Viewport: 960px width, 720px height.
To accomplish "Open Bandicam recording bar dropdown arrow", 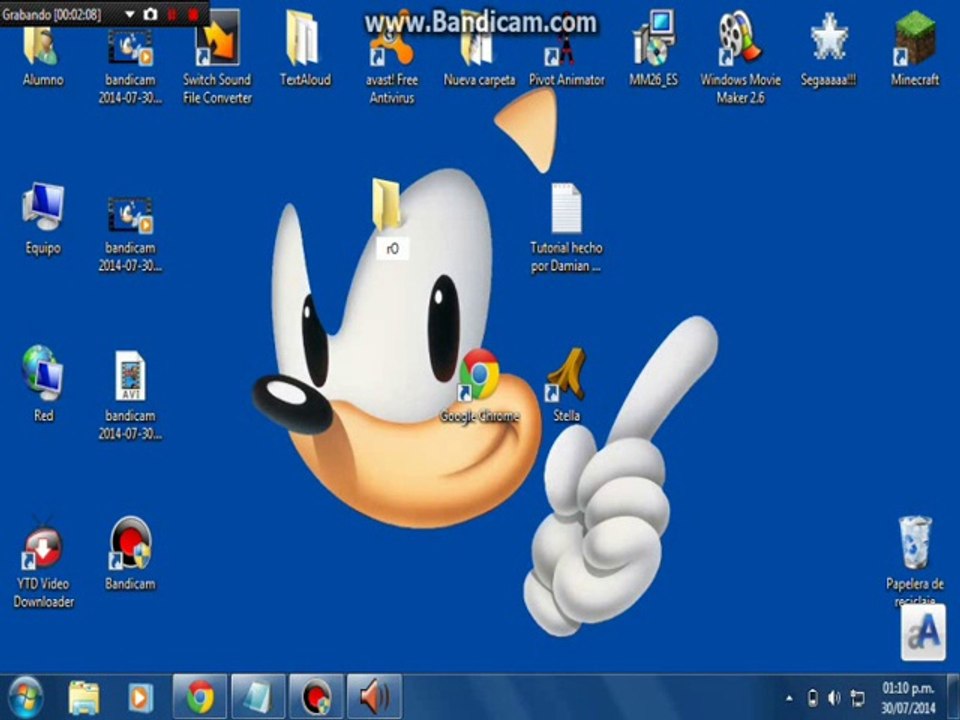I will click(x=129, y=14).
